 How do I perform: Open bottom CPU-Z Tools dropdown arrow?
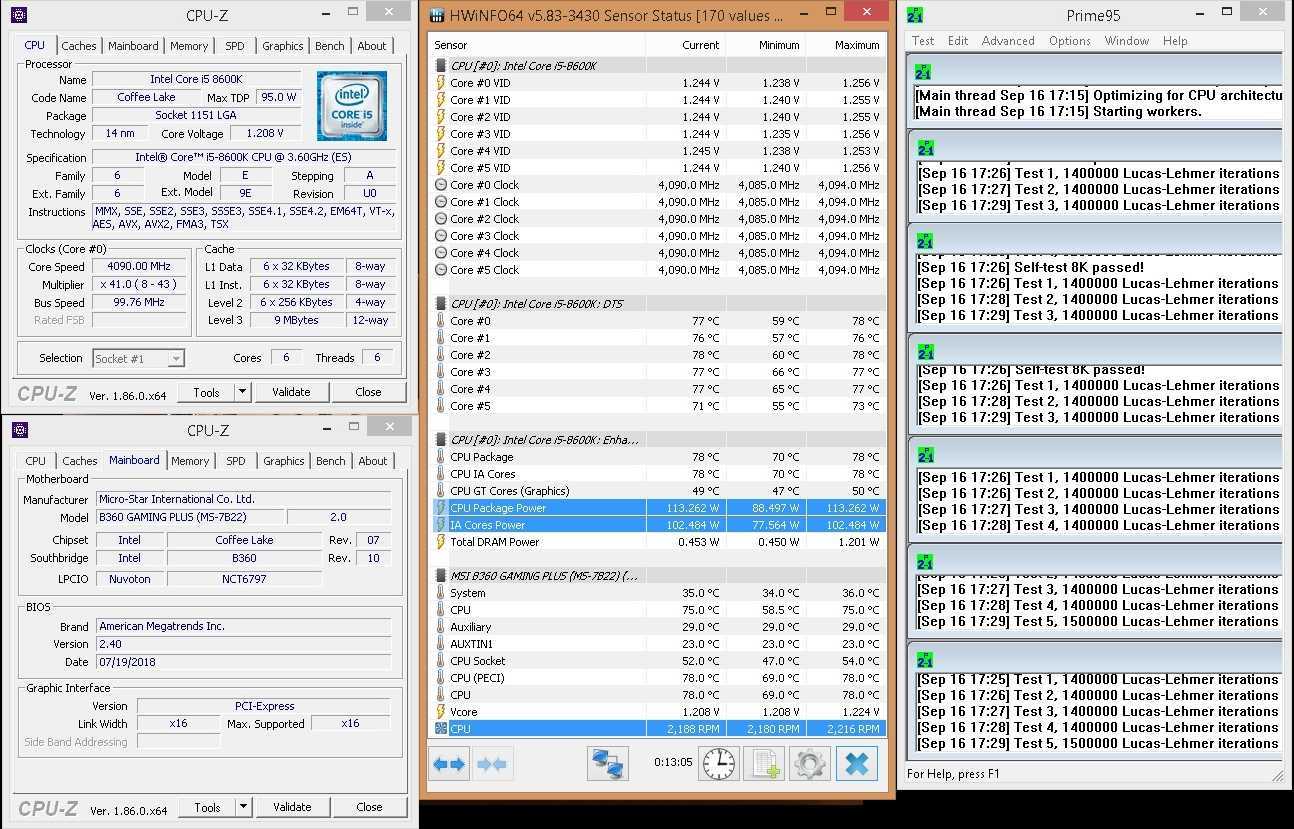click(x=243, y=807)
